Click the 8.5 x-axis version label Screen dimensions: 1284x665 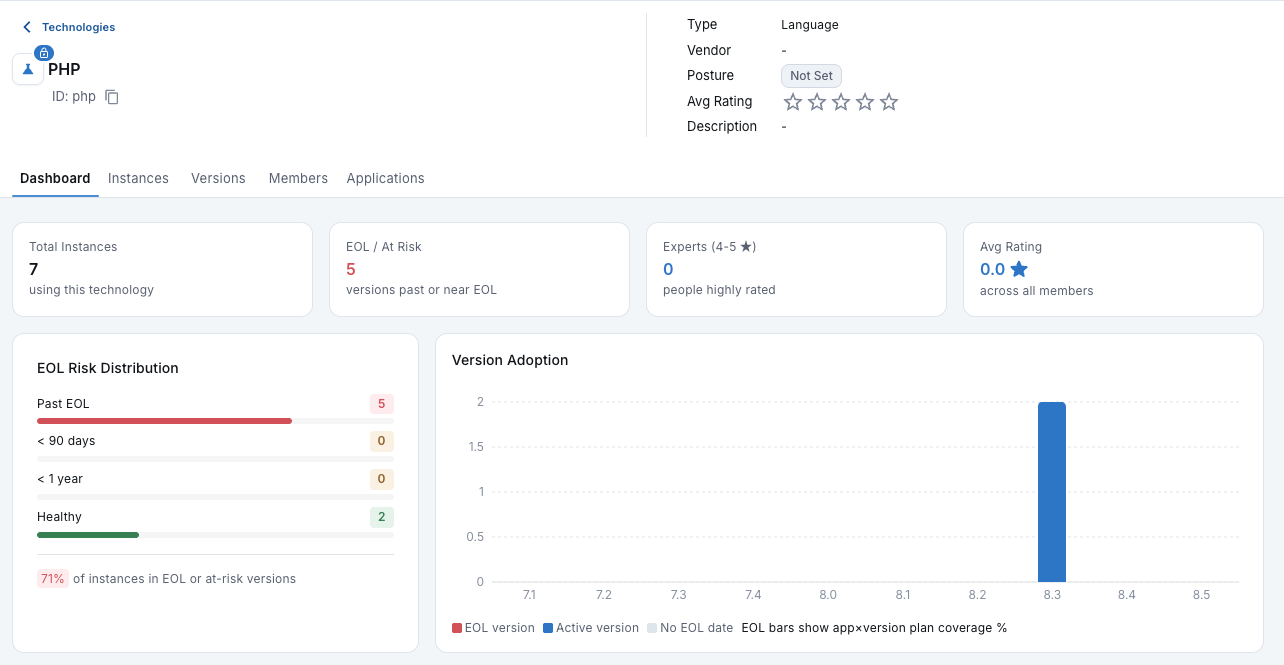(1201, 595)
